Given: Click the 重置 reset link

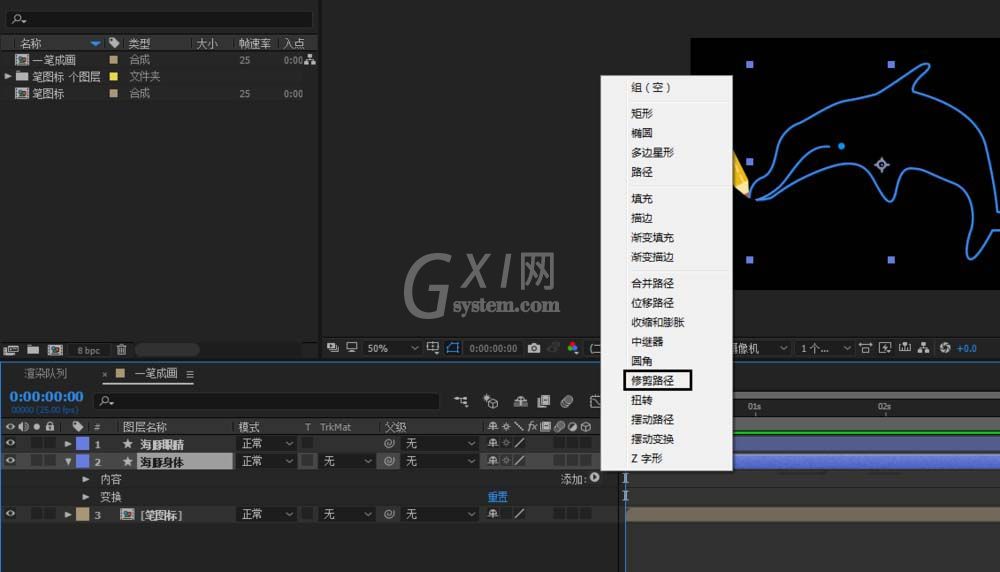Looking at the screenshot, I should tap(497, 496).
